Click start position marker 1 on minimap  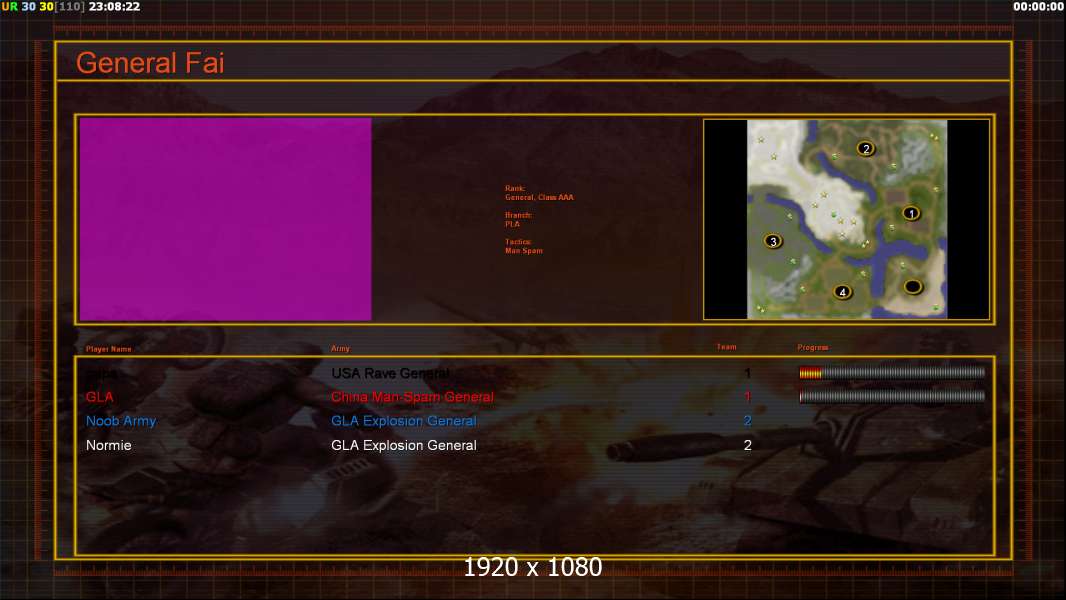(x=911, y=213)
